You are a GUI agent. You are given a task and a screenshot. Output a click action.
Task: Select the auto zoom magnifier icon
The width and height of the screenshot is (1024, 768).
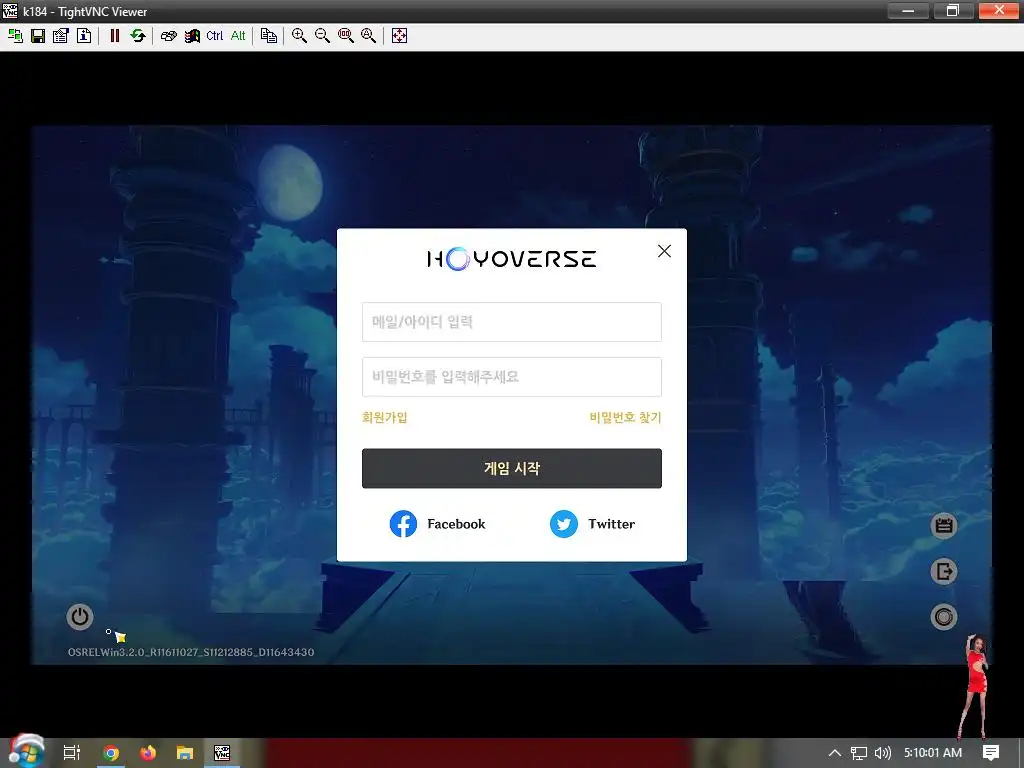tap(368, 36)
